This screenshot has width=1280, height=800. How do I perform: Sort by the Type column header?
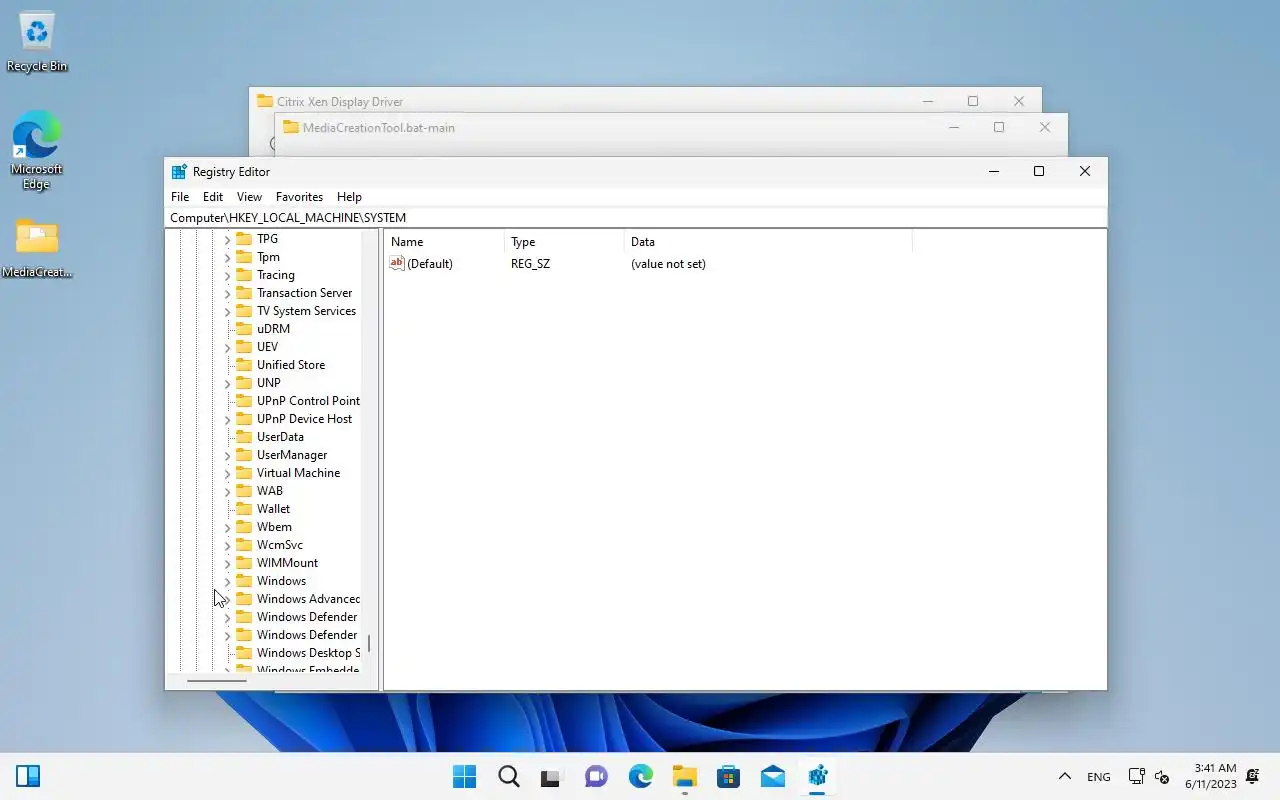point(565,242)
